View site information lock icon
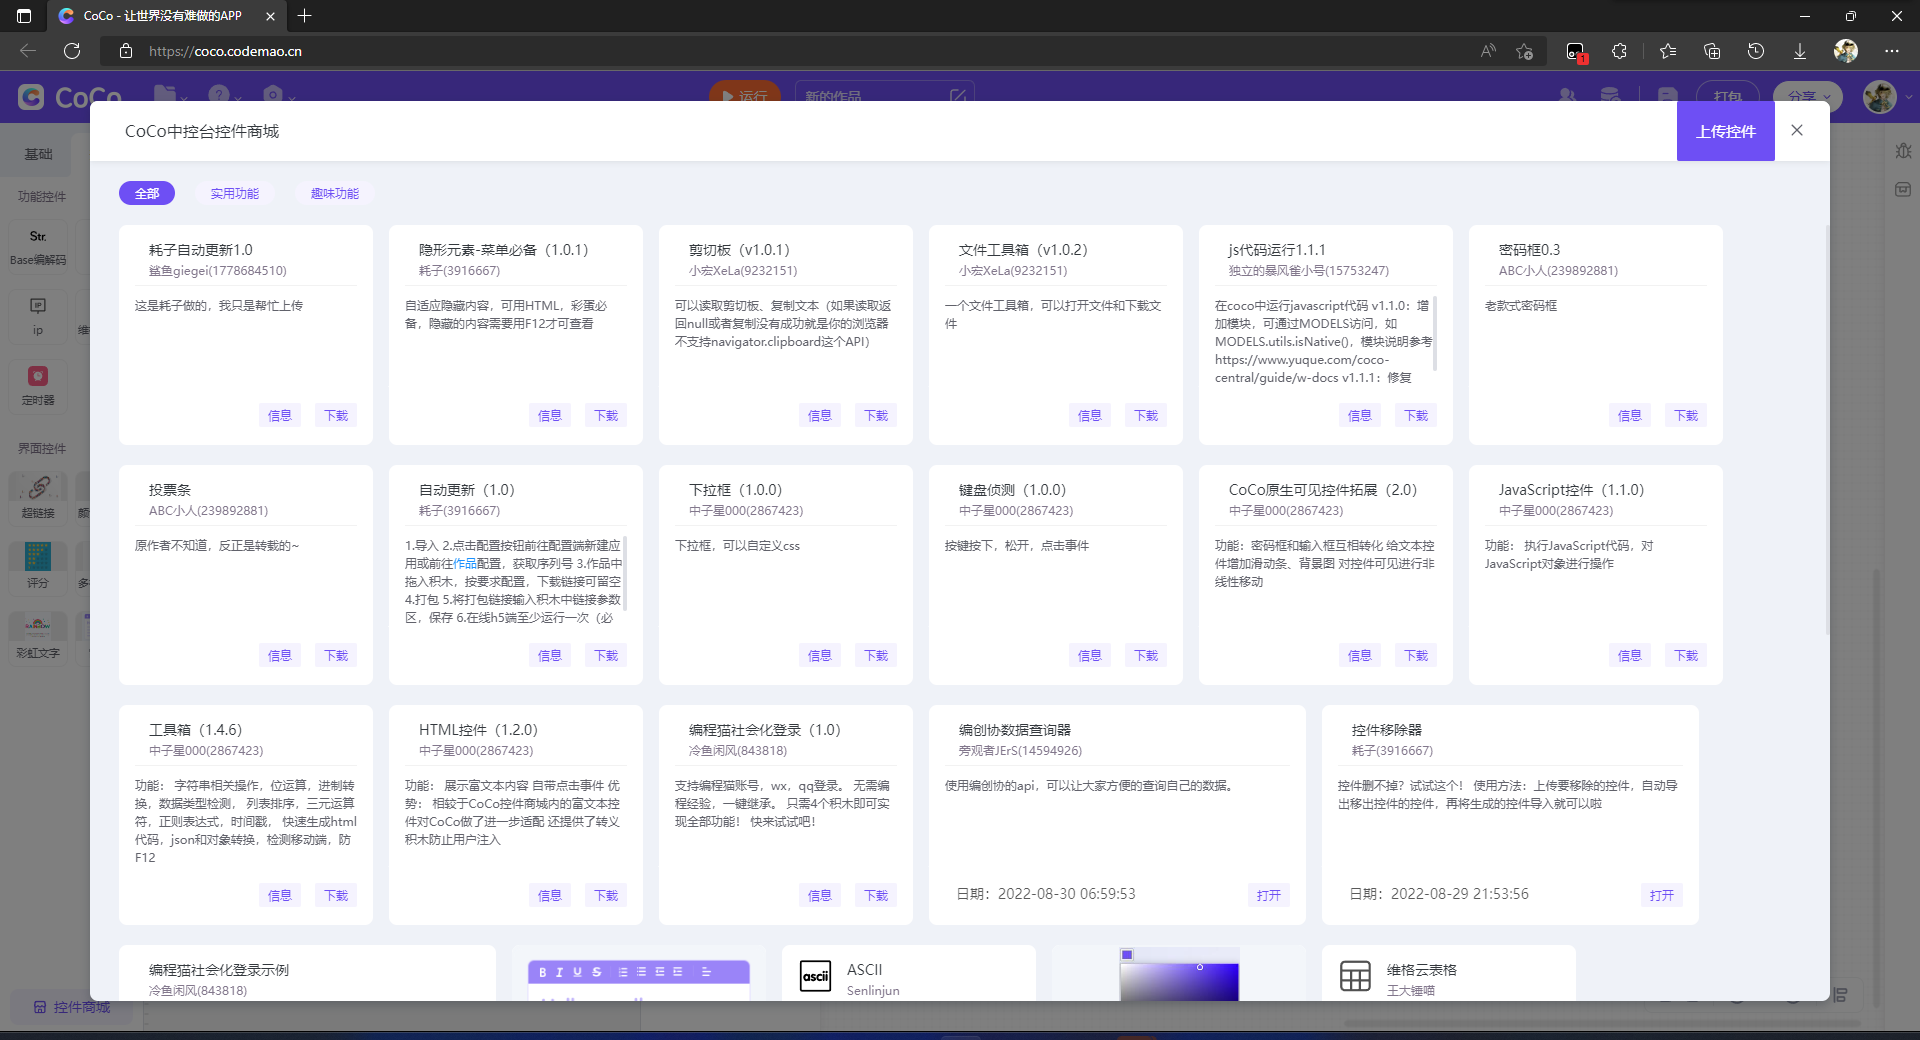Screen dimensions: 1920x1040 pos(126,51)
